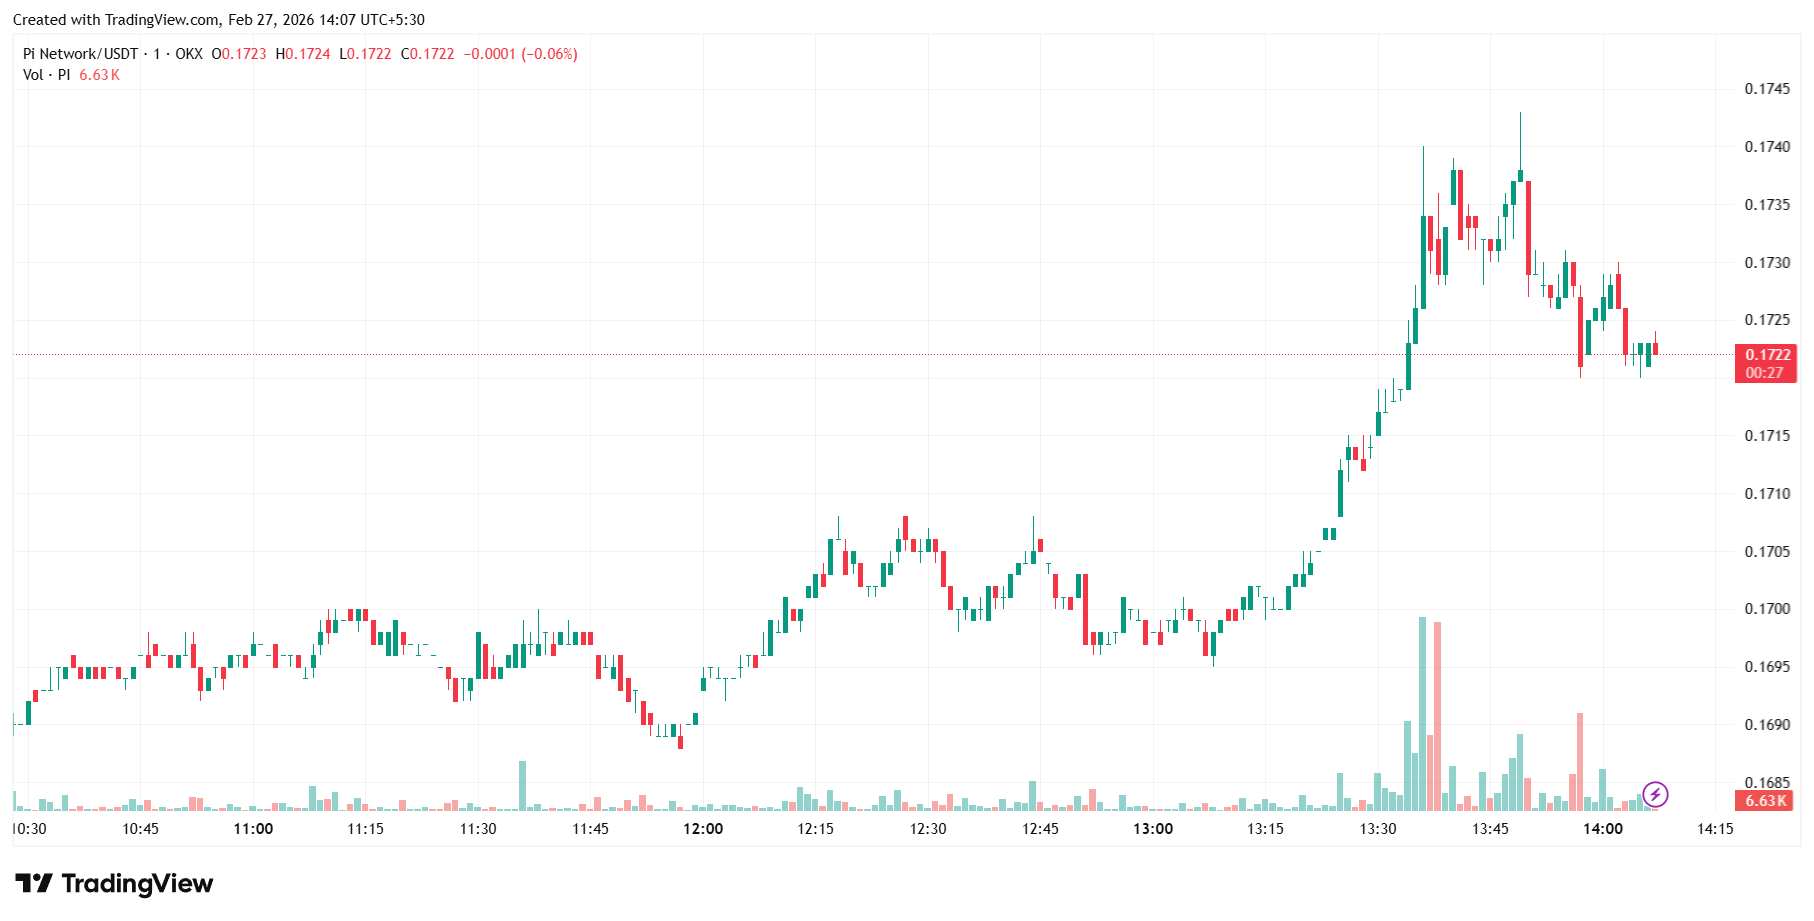Click the 0.1745 price axis label
The image size is (1814, 921).
click(x=1767, y=89)
